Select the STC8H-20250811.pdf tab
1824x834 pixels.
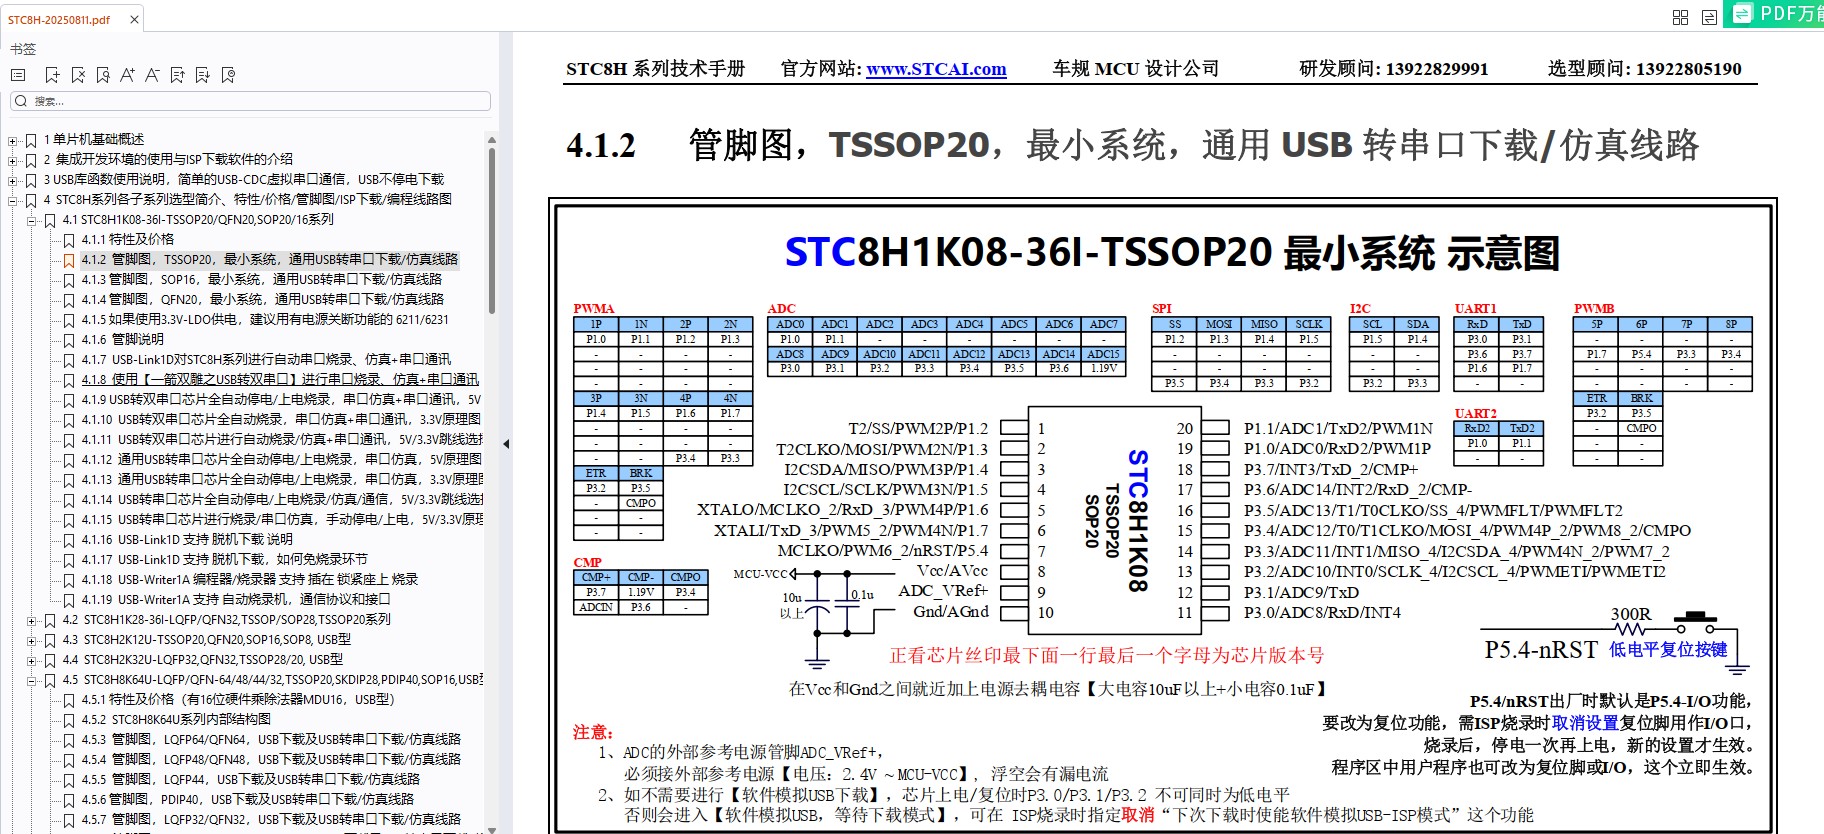60,19
